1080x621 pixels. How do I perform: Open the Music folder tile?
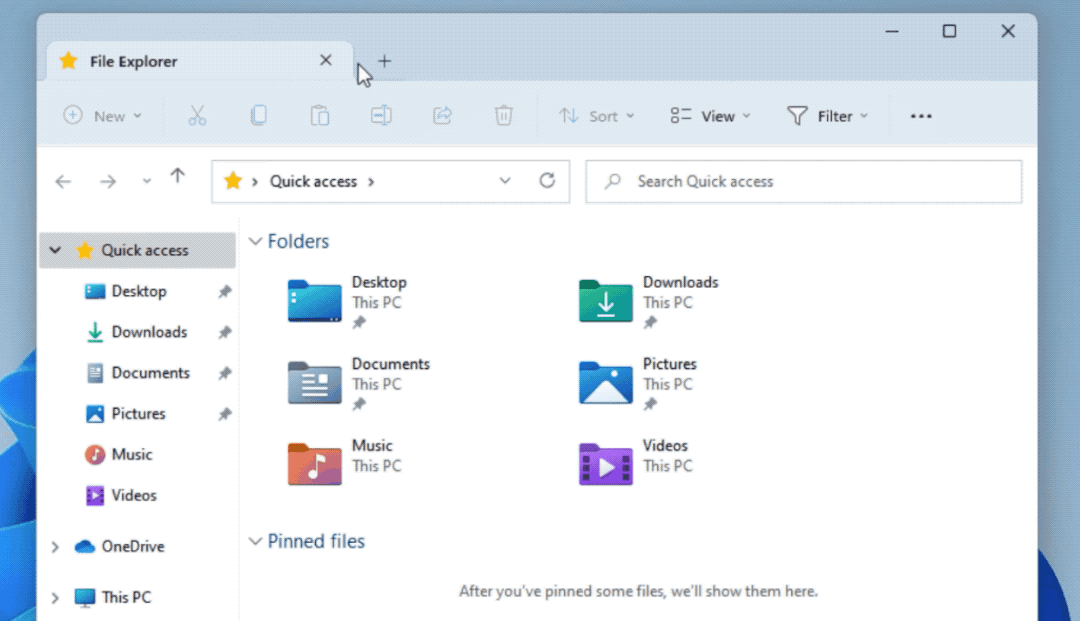[345, 464]
